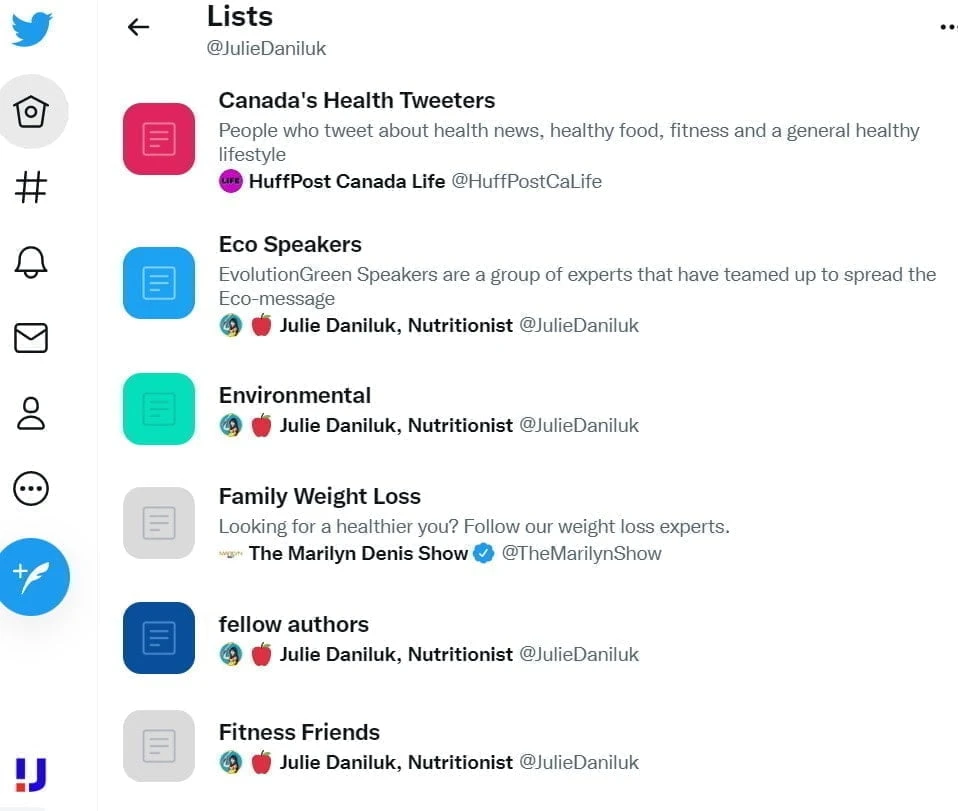Open the Home feed
This screenshot has height=811, width=958.
click(33, 113)
